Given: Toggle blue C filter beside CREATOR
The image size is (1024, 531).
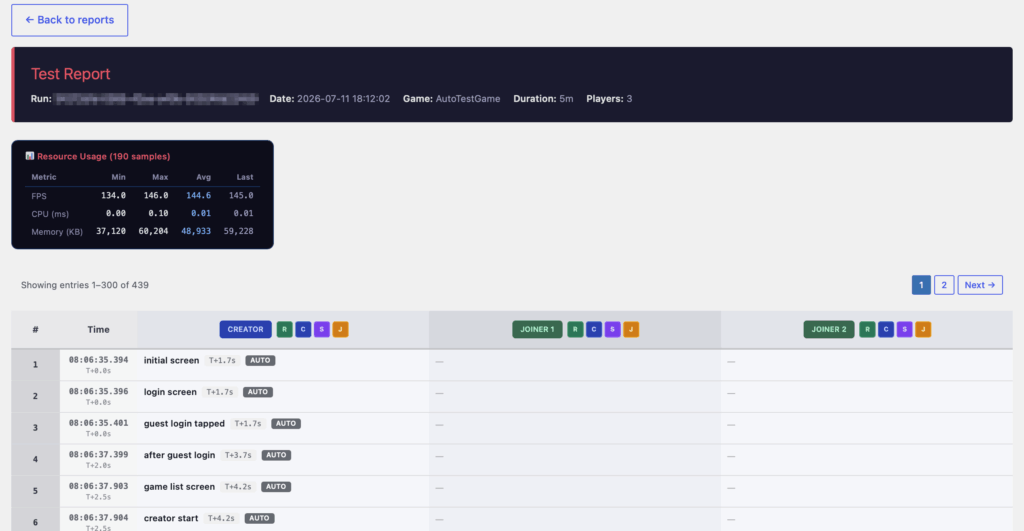Looking at the screenshot, I should click(x=303, y=329).
